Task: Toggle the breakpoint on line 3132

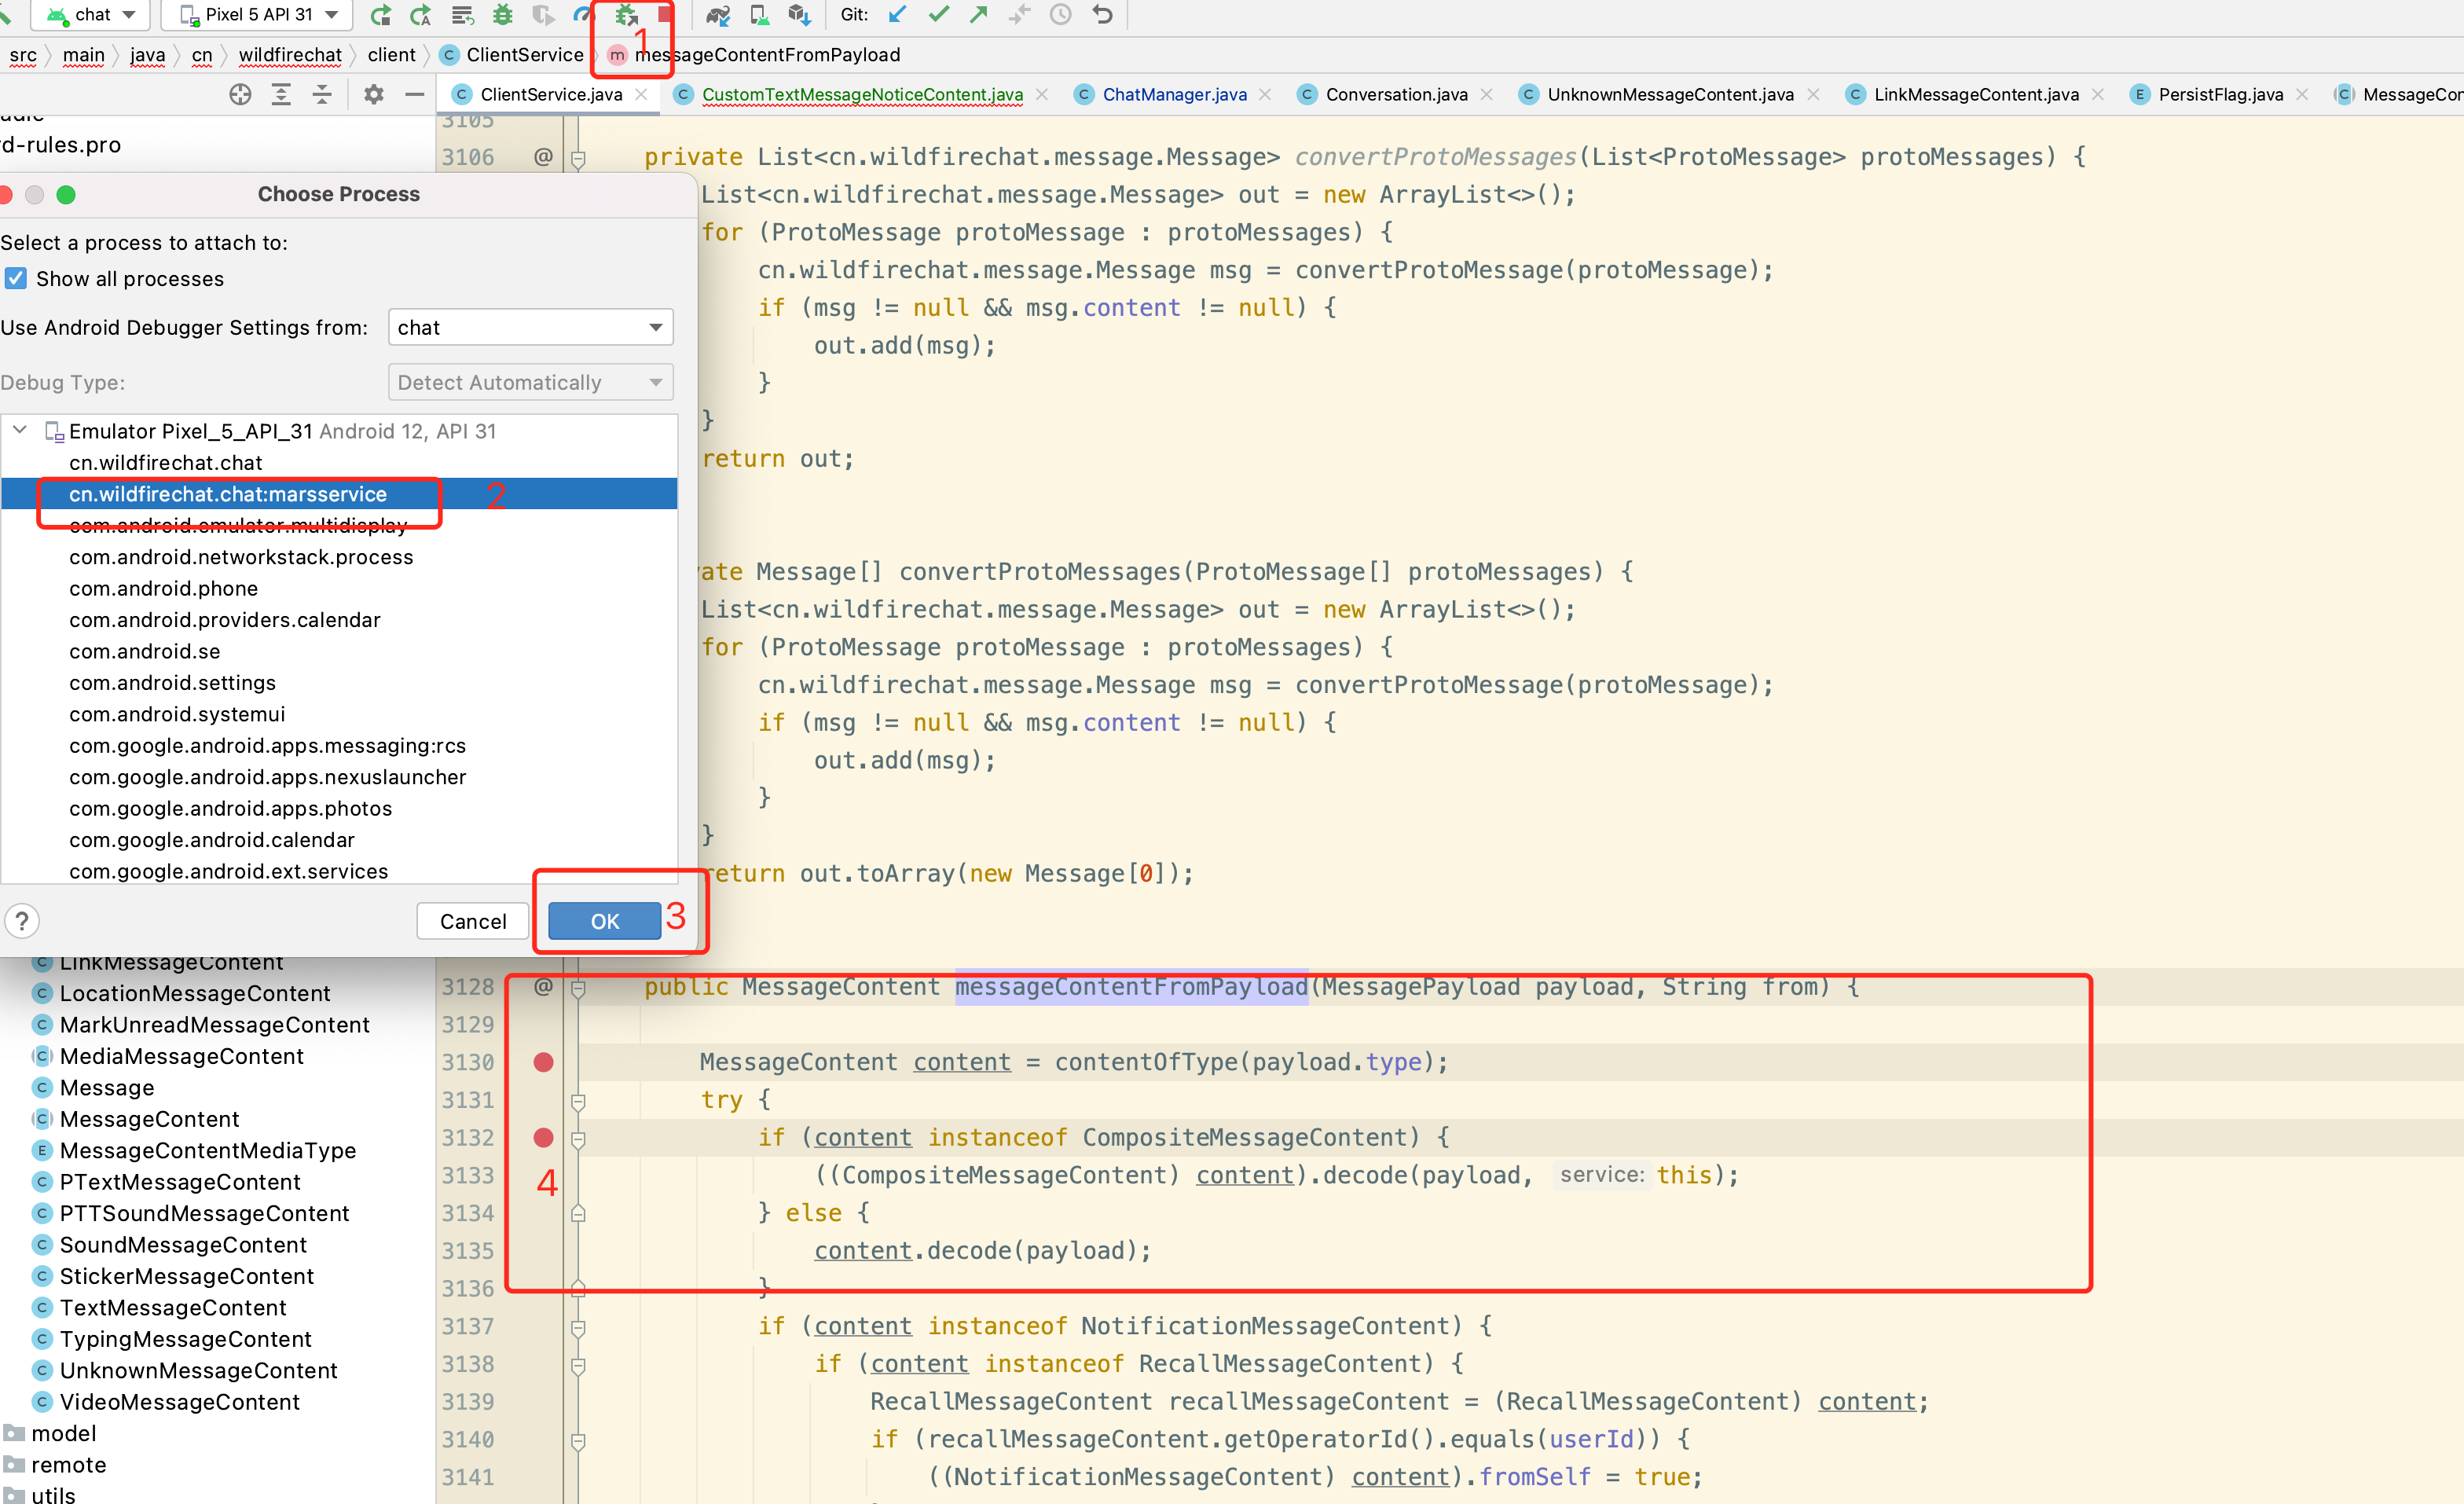Action: (x=543, y=1137)
